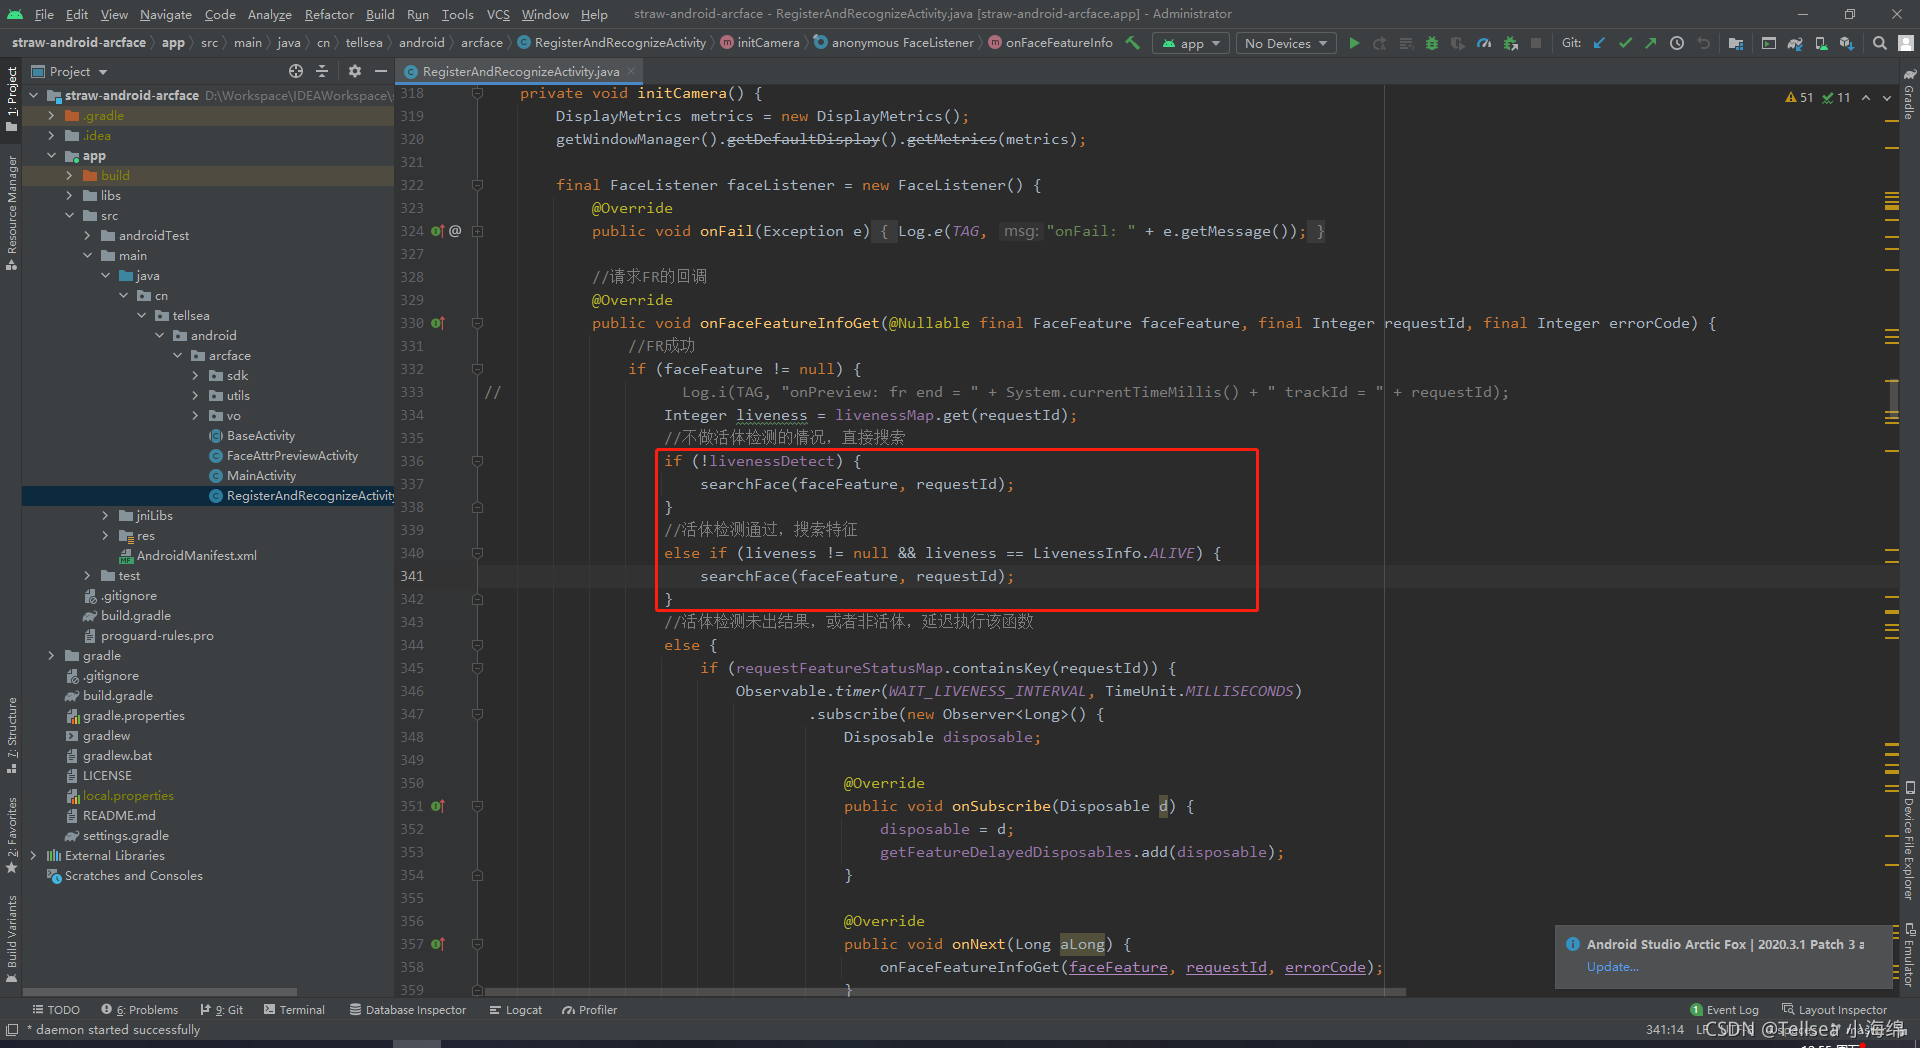Image resolution: width=1920 pixels, height=1048 pixels.
Task: Open the VCS menu
Action: click(x=498, y=14)
